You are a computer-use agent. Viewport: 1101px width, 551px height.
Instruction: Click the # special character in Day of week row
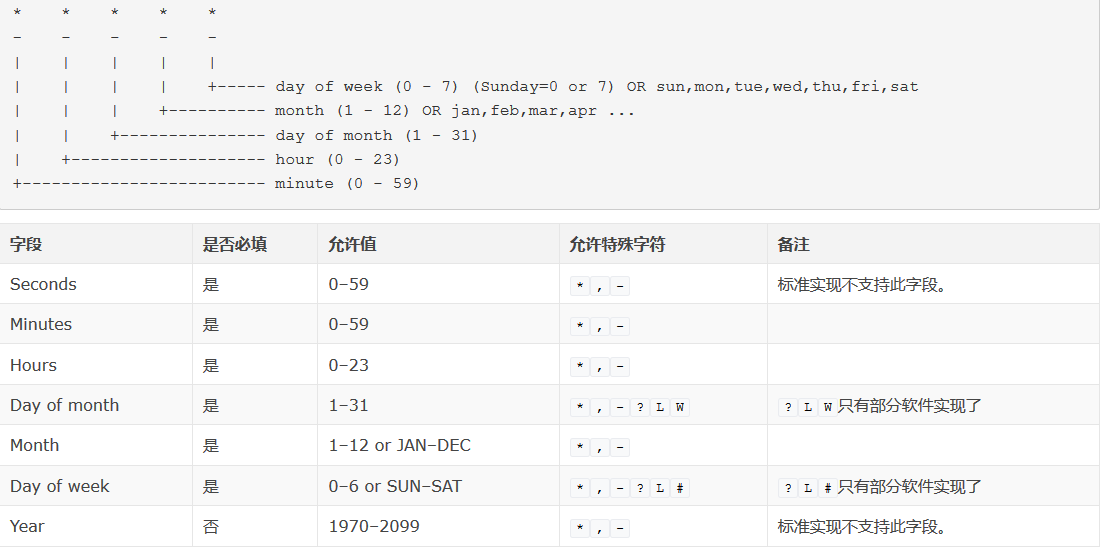point(680,488)
